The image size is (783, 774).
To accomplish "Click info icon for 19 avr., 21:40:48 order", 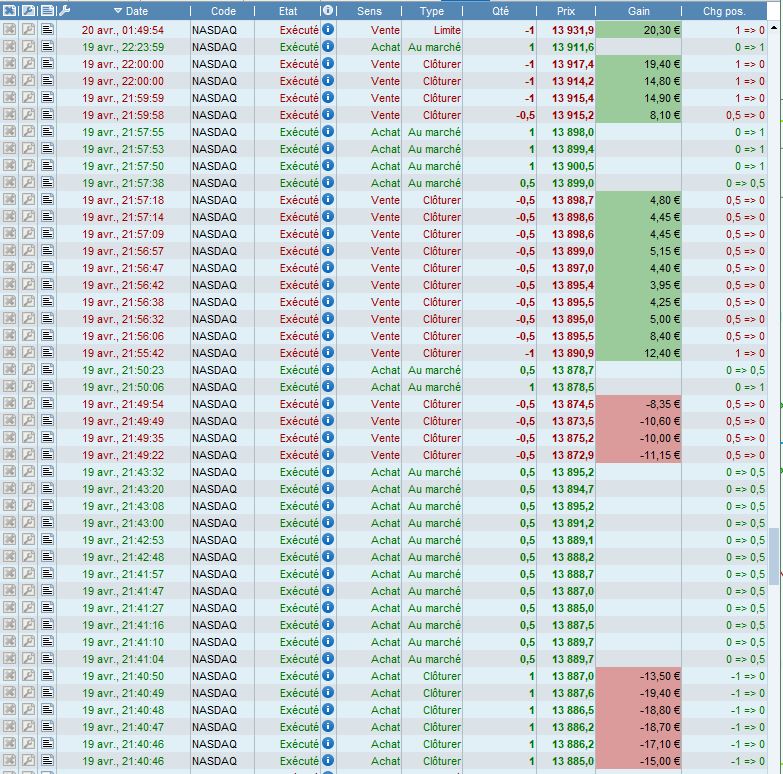I will (328, 709).
